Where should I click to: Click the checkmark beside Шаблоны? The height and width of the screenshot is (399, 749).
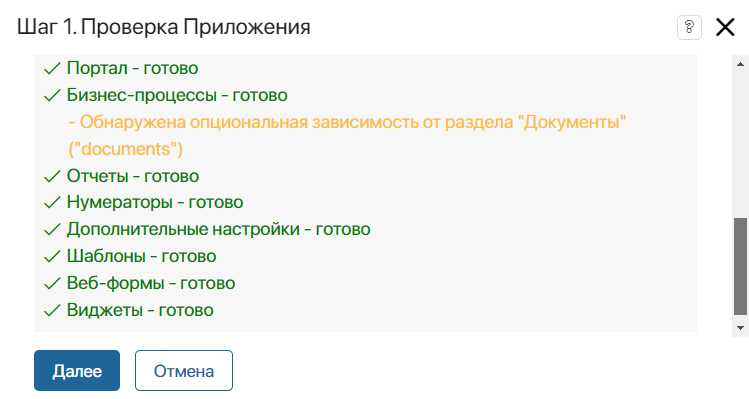52,257
